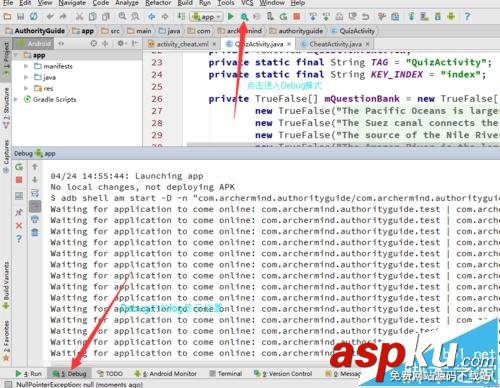Expand the manifests folder
Image resolution: width=500 pixels, height=388 pixels.
click(x=26, y=66)
